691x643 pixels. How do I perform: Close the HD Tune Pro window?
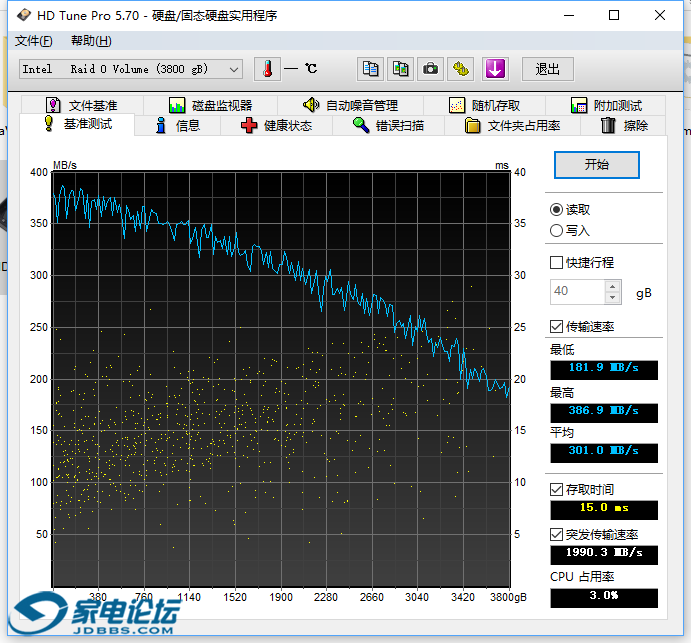(x=660, y=15)
